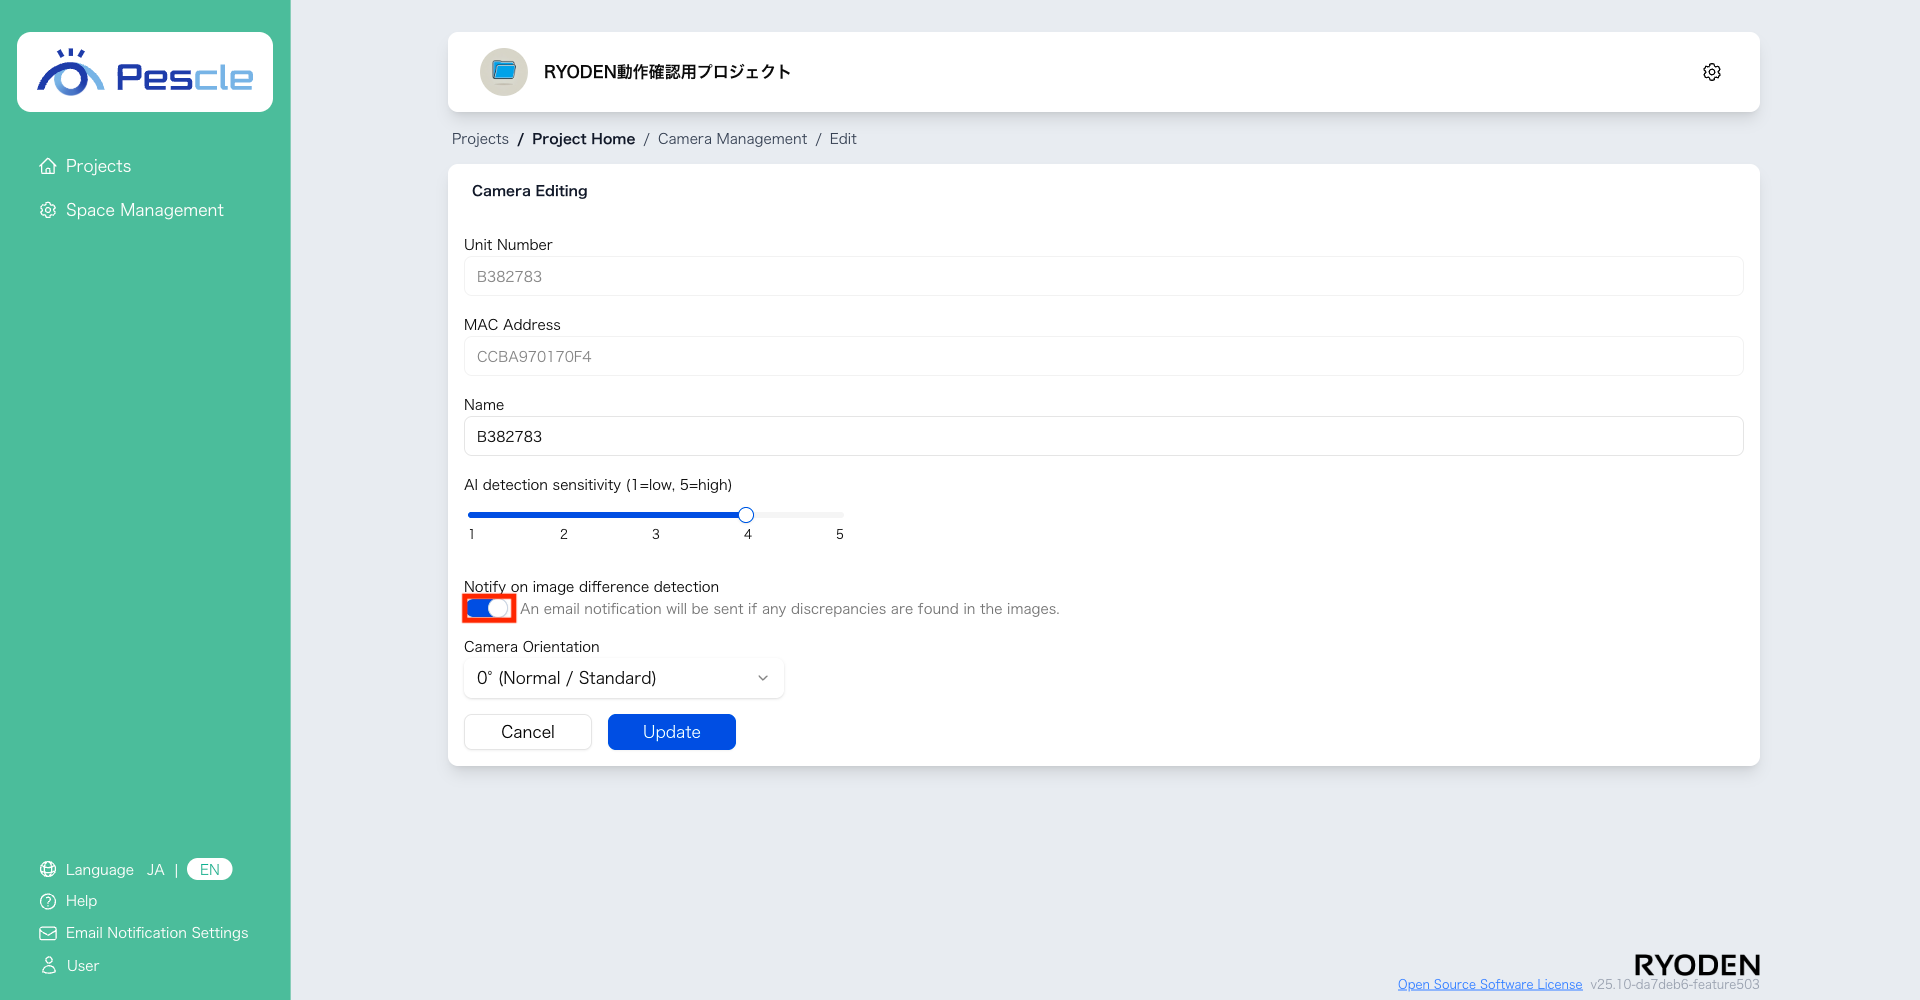The width and height of the screenshot is (1920, 1000).
Task: Click the Update button
Action: point(671,731)
